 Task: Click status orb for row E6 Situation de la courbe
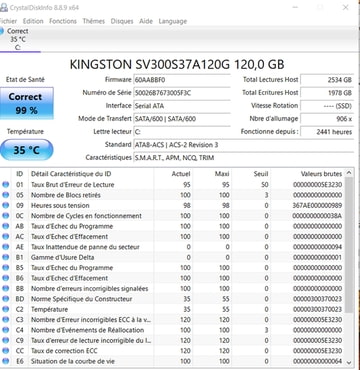pos(5,361)
